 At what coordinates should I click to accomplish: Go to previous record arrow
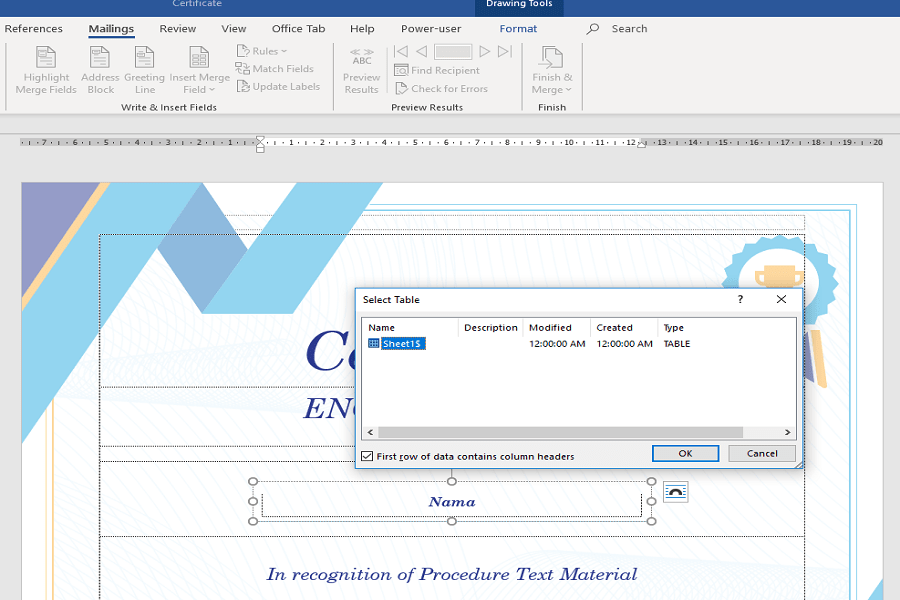(421, 52)
